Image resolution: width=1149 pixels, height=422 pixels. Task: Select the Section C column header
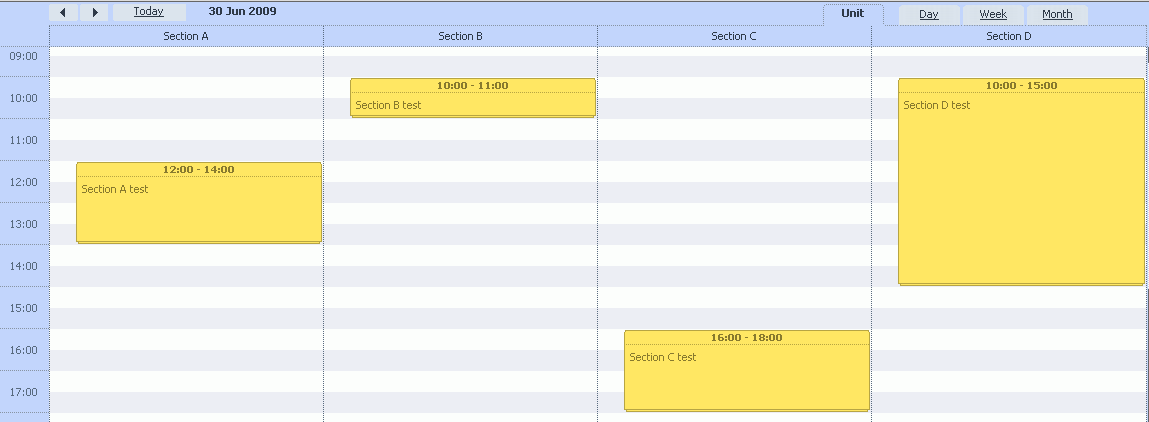(x=734, y=36)
